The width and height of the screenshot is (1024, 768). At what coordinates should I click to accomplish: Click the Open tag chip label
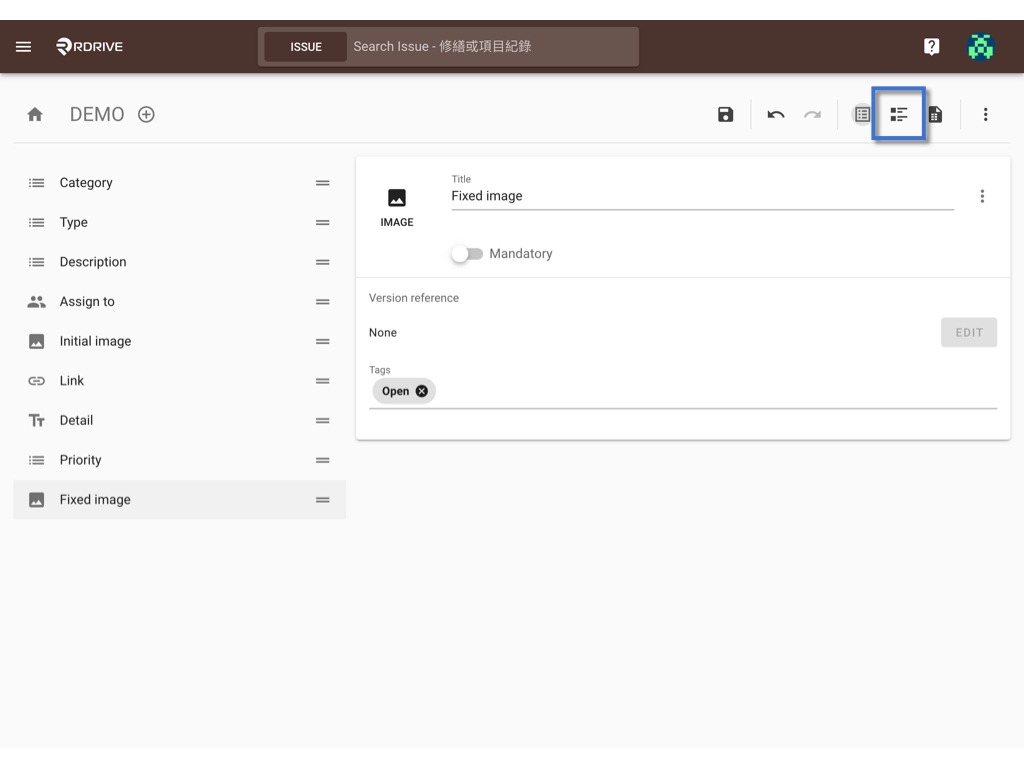[395, 391]
